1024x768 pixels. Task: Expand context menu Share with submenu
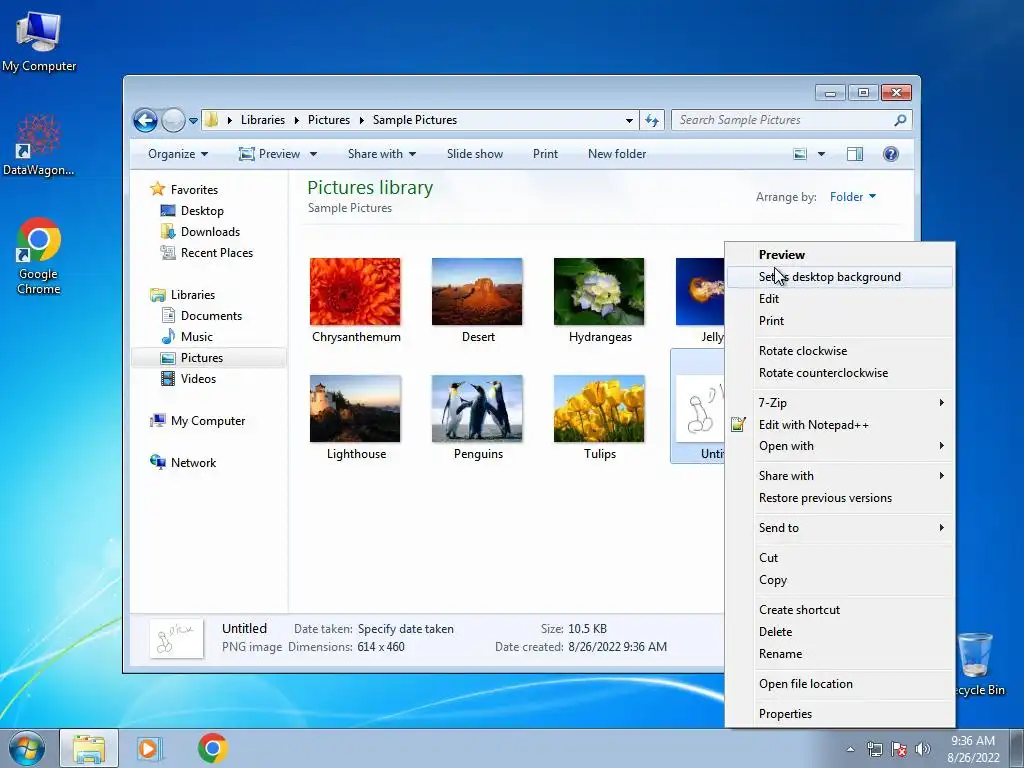840,476
